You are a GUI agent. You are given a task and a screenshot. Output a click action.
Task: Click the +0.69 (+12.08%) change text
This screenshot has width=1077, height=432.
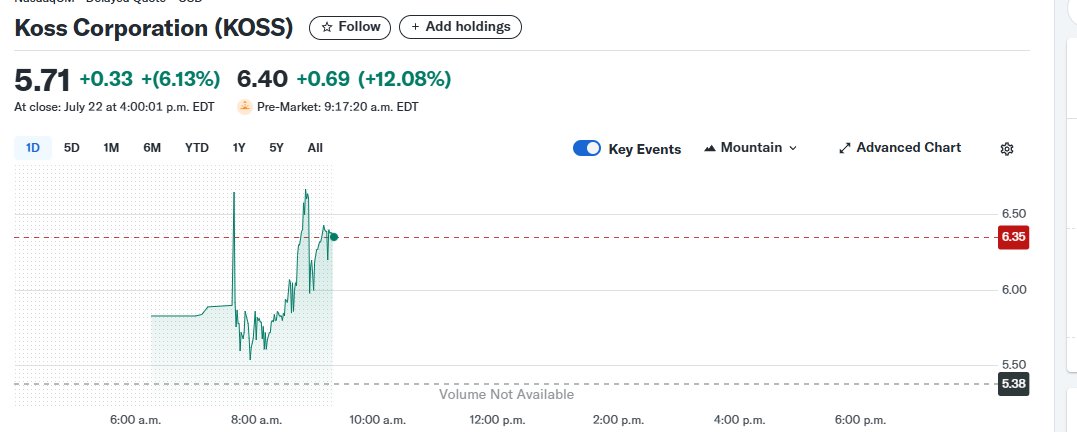pyautogui.click(x=374, y=79)
